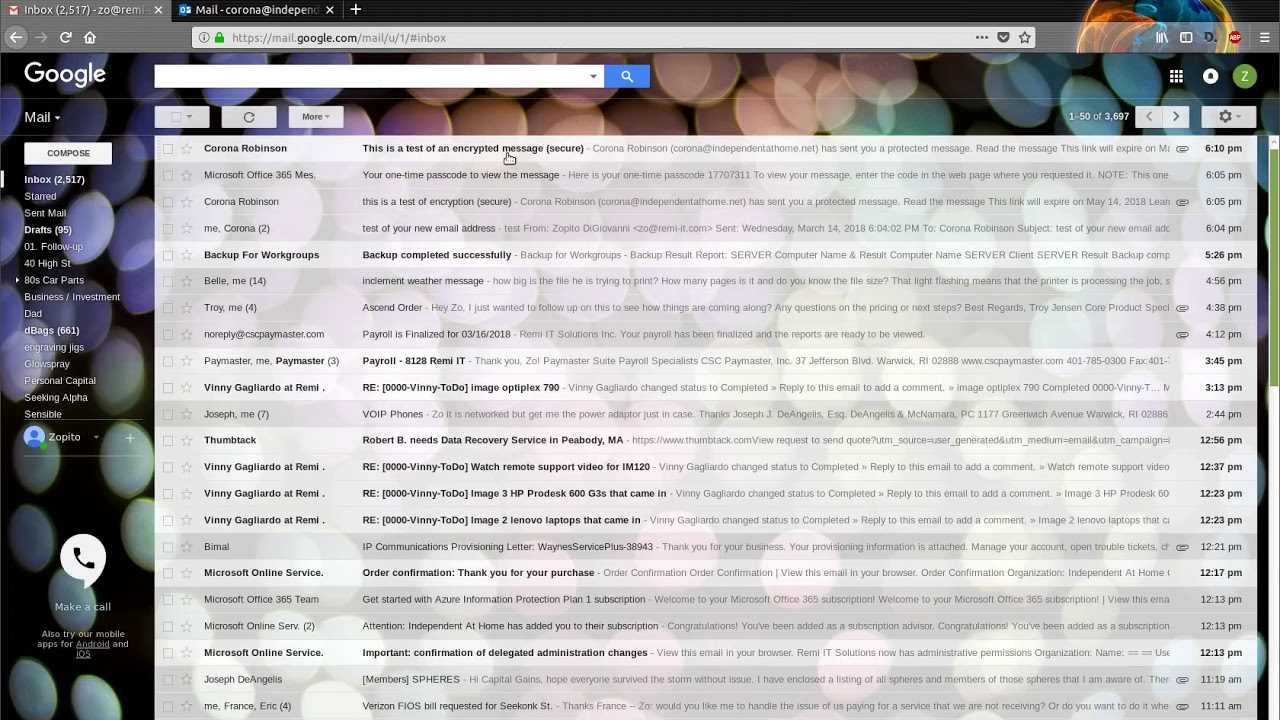The image size is (1280, 720).
Task: Select checkbox for Joseph DeAngelis SPHERES email
Action: [x=168, y=679]
